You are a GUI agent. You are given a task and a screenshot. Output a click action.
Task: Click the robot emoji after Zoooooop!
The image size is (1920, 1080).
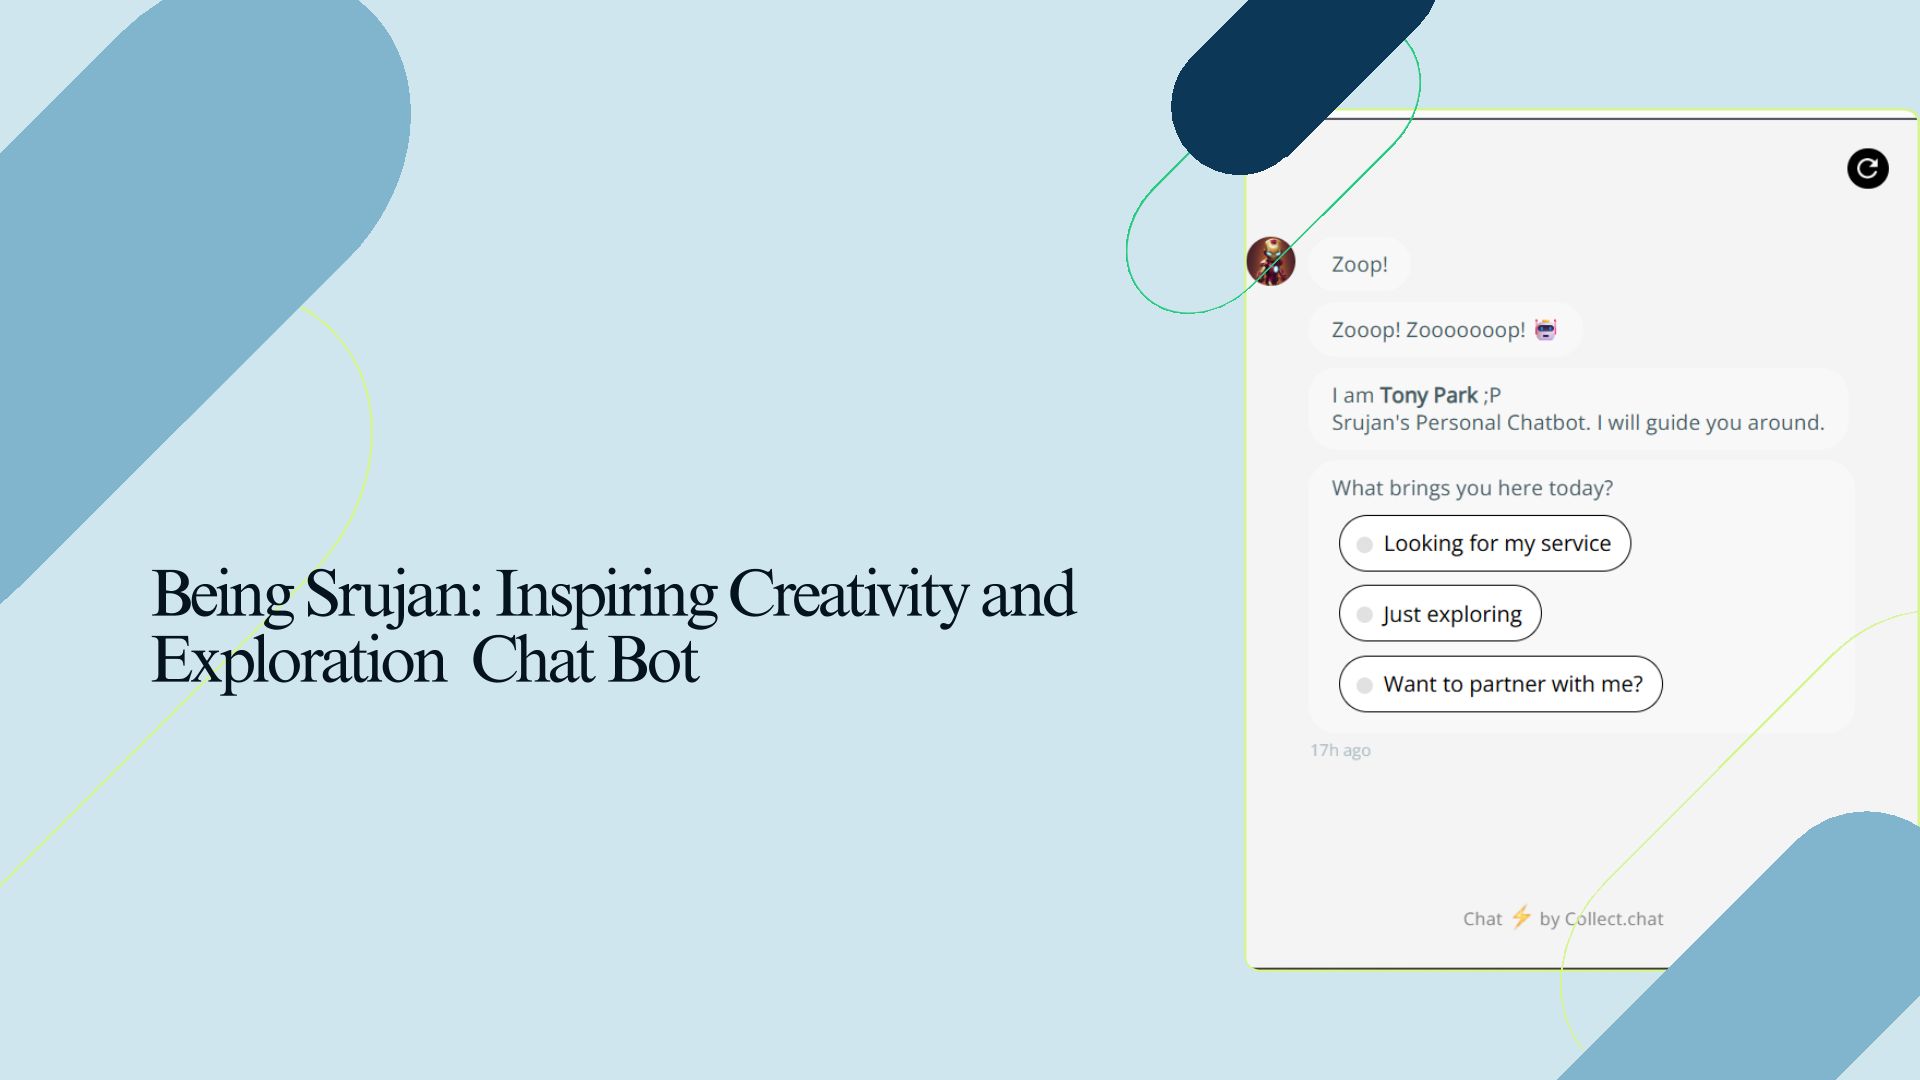(x=1546, y=330)
